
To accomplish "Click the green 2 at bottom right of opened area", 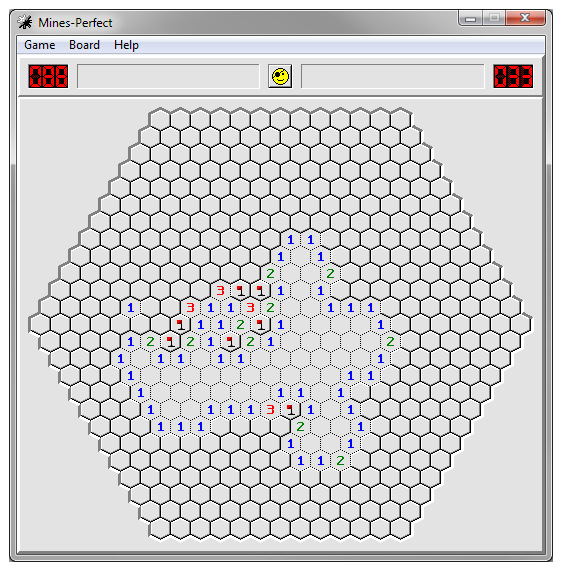I will point(340,461).
